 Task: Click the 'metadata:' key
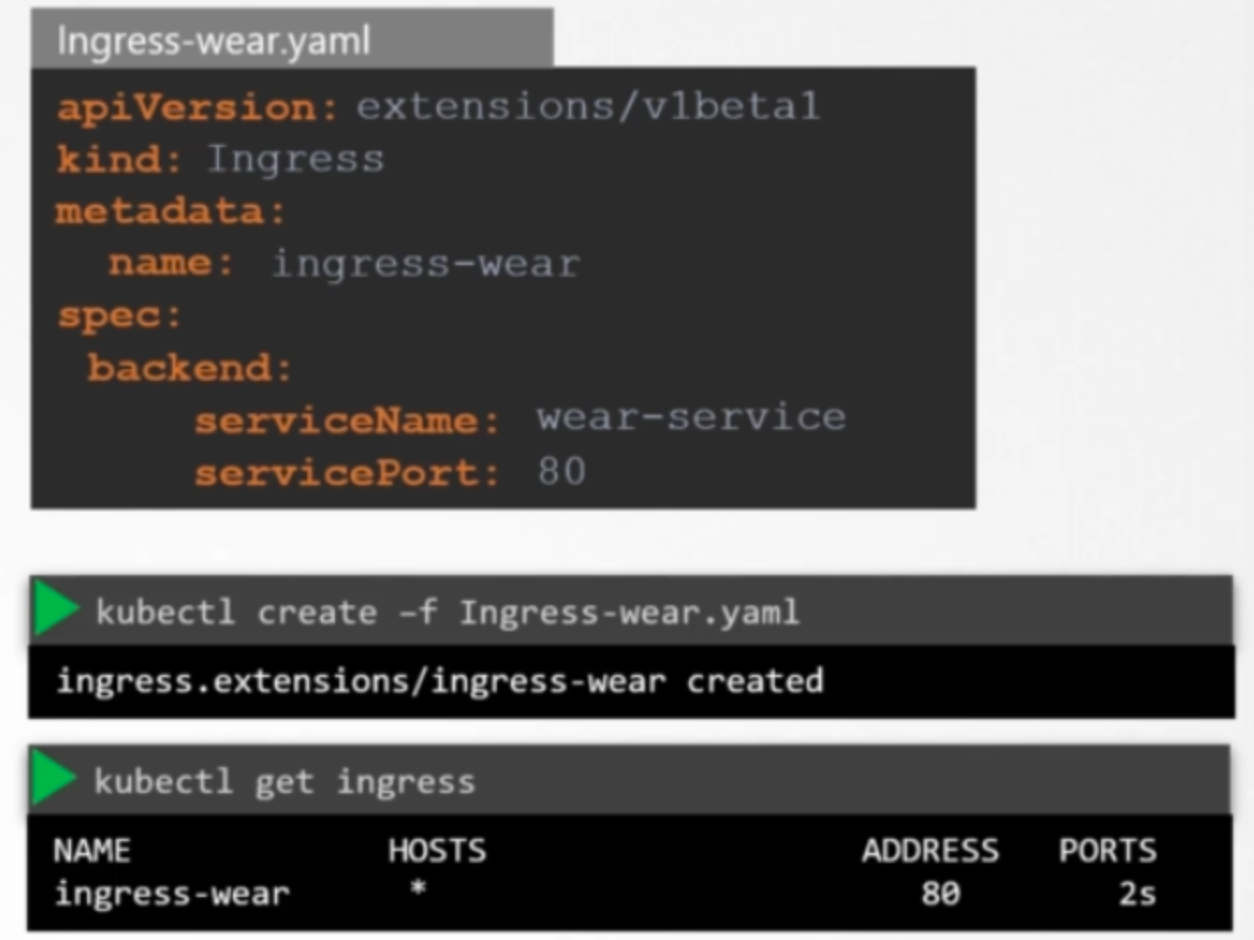point(171,211)
